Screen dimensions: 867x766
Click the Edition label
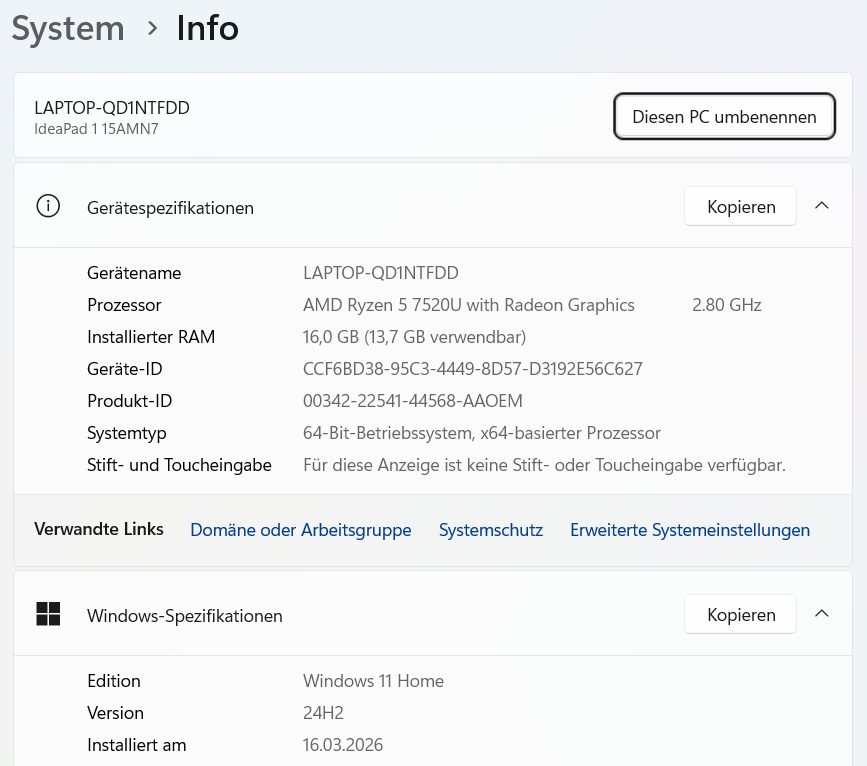114,681
